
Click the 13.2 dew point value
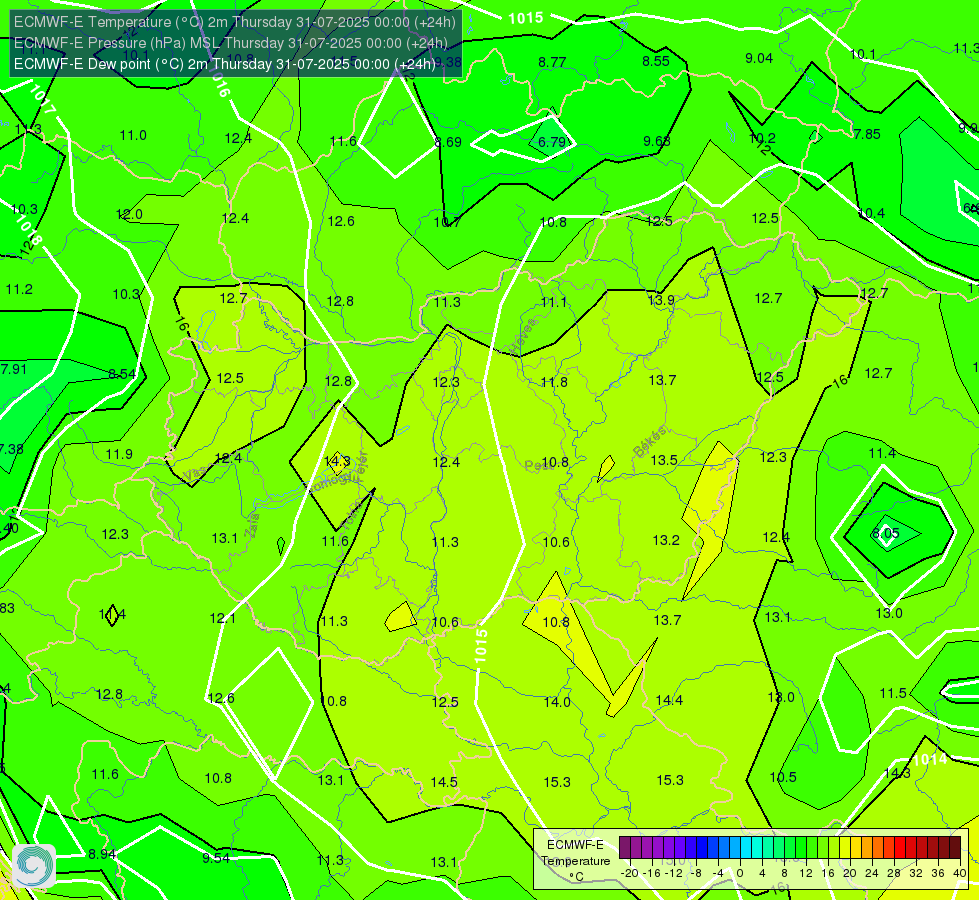666,540
